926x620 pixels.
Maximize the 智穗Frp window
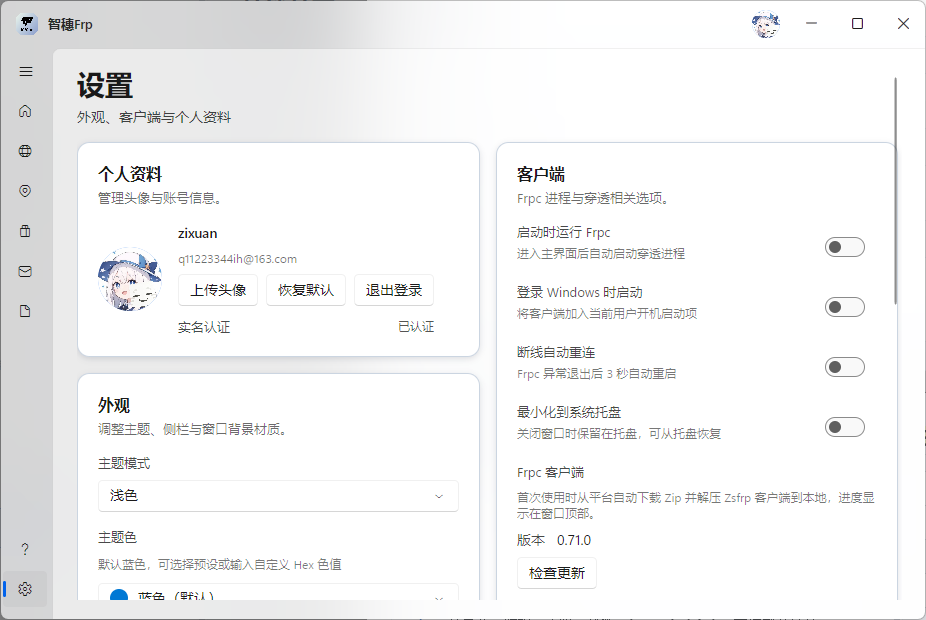[x=857, y=24]
